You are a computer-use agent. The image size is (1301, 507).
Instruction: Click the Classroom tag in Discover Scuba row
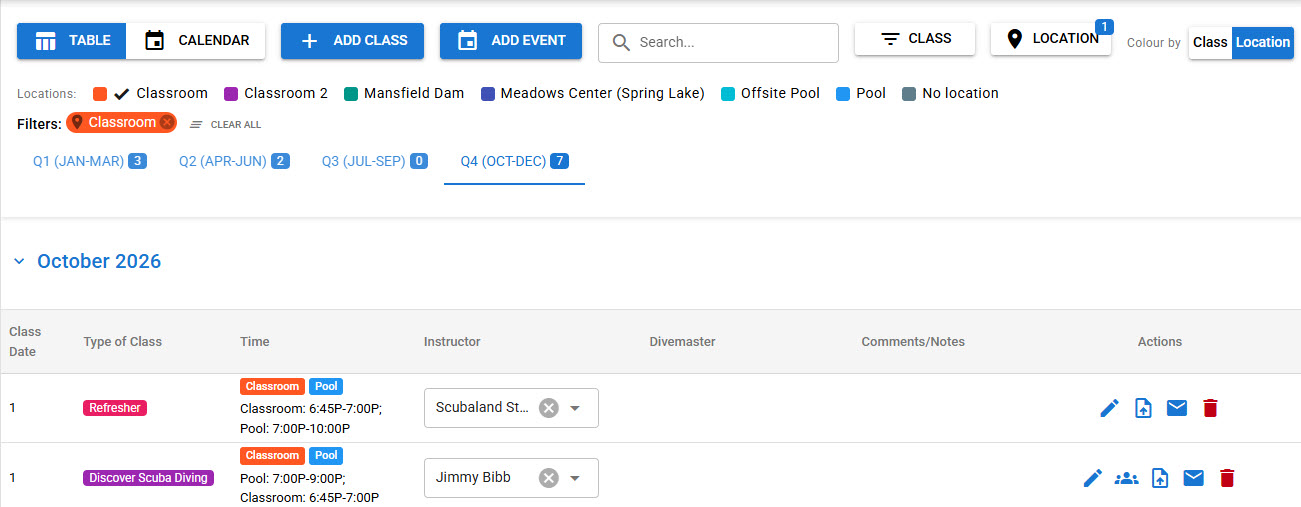[x=272, y=456]
